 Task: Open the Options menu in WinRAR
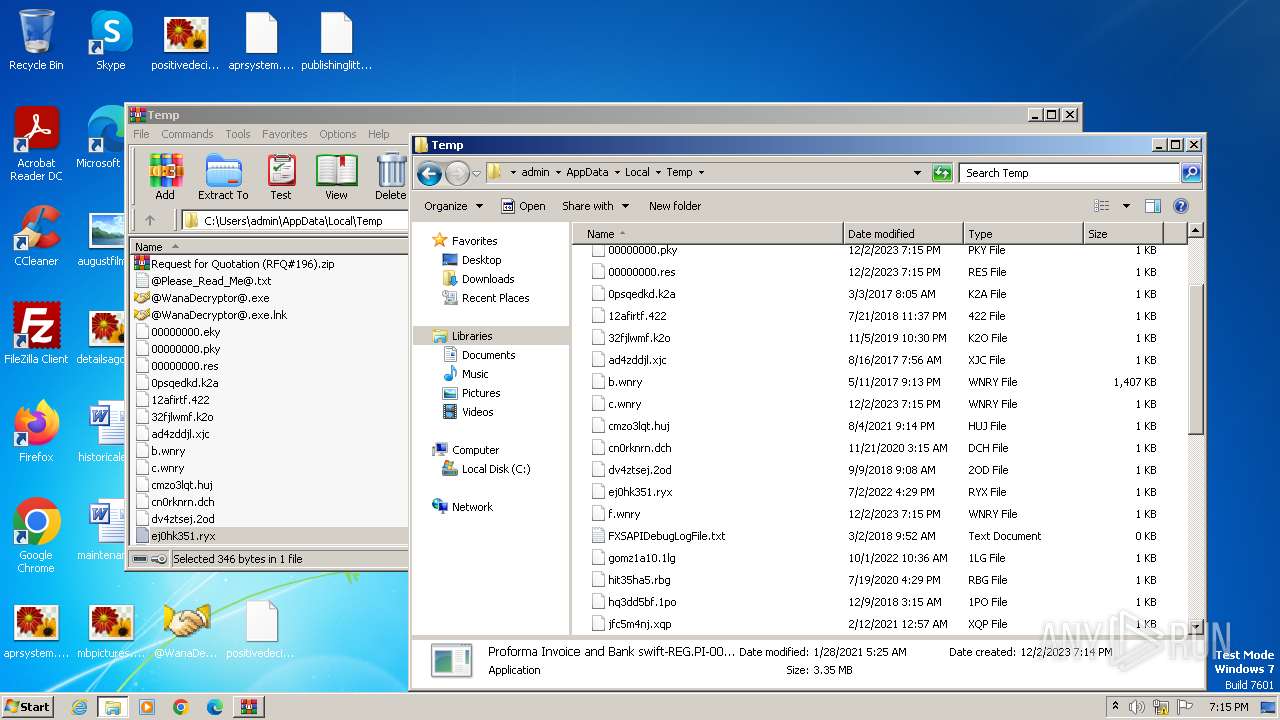[x=338, y=134]
